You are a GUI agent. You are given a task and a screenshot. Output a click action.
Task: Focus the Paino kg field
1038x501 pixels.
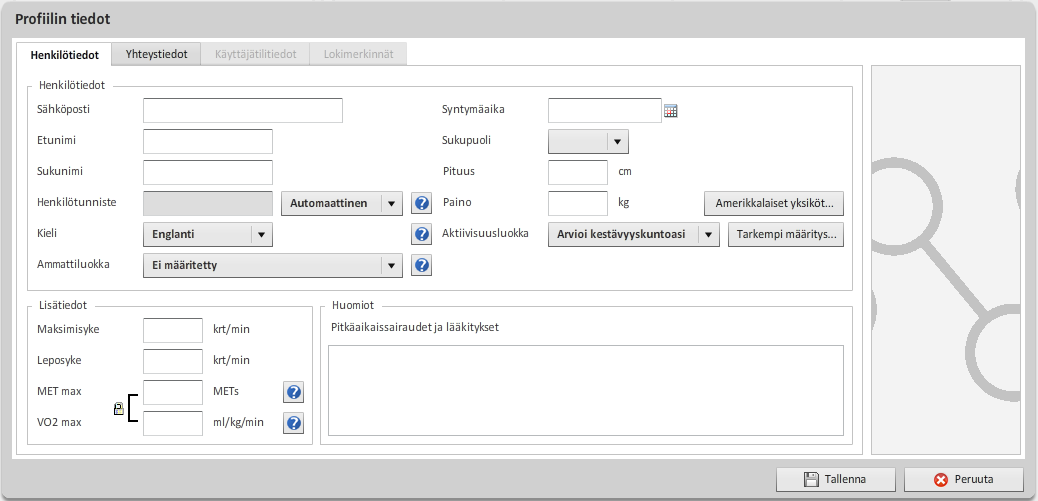coord(578,203)
